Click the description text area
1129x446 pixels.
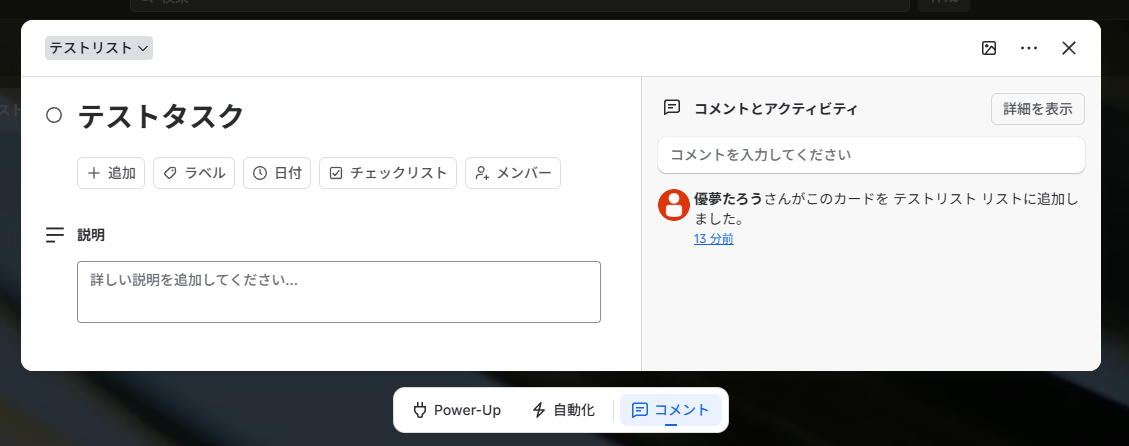click(x=339, y=292)
